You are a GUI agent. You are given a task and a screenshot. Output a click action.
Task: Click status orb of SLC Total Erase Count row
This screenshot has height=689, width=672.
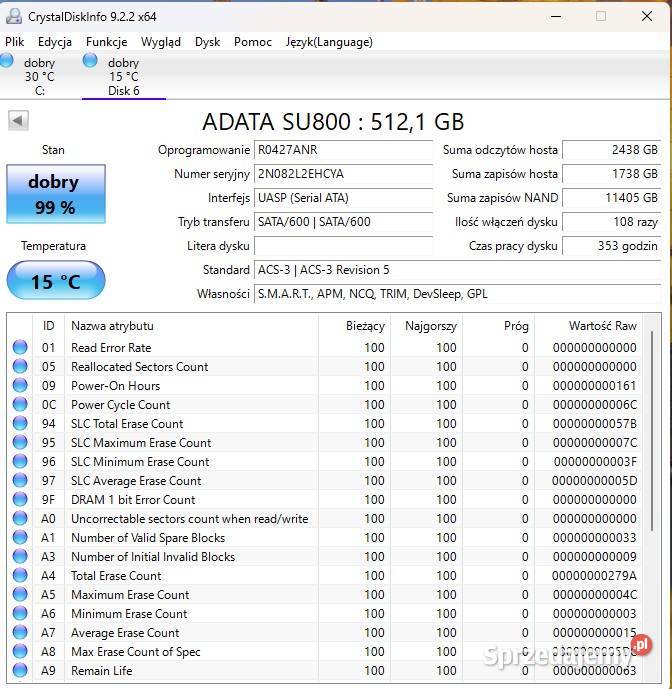[20, 423]
